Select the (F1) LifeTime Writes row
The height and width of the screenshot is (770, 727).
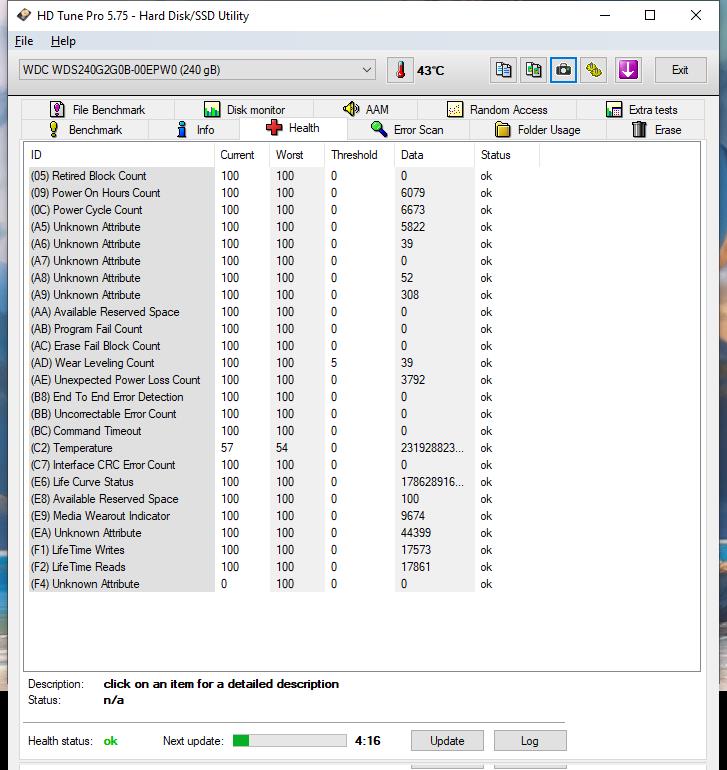coord(284,550)
